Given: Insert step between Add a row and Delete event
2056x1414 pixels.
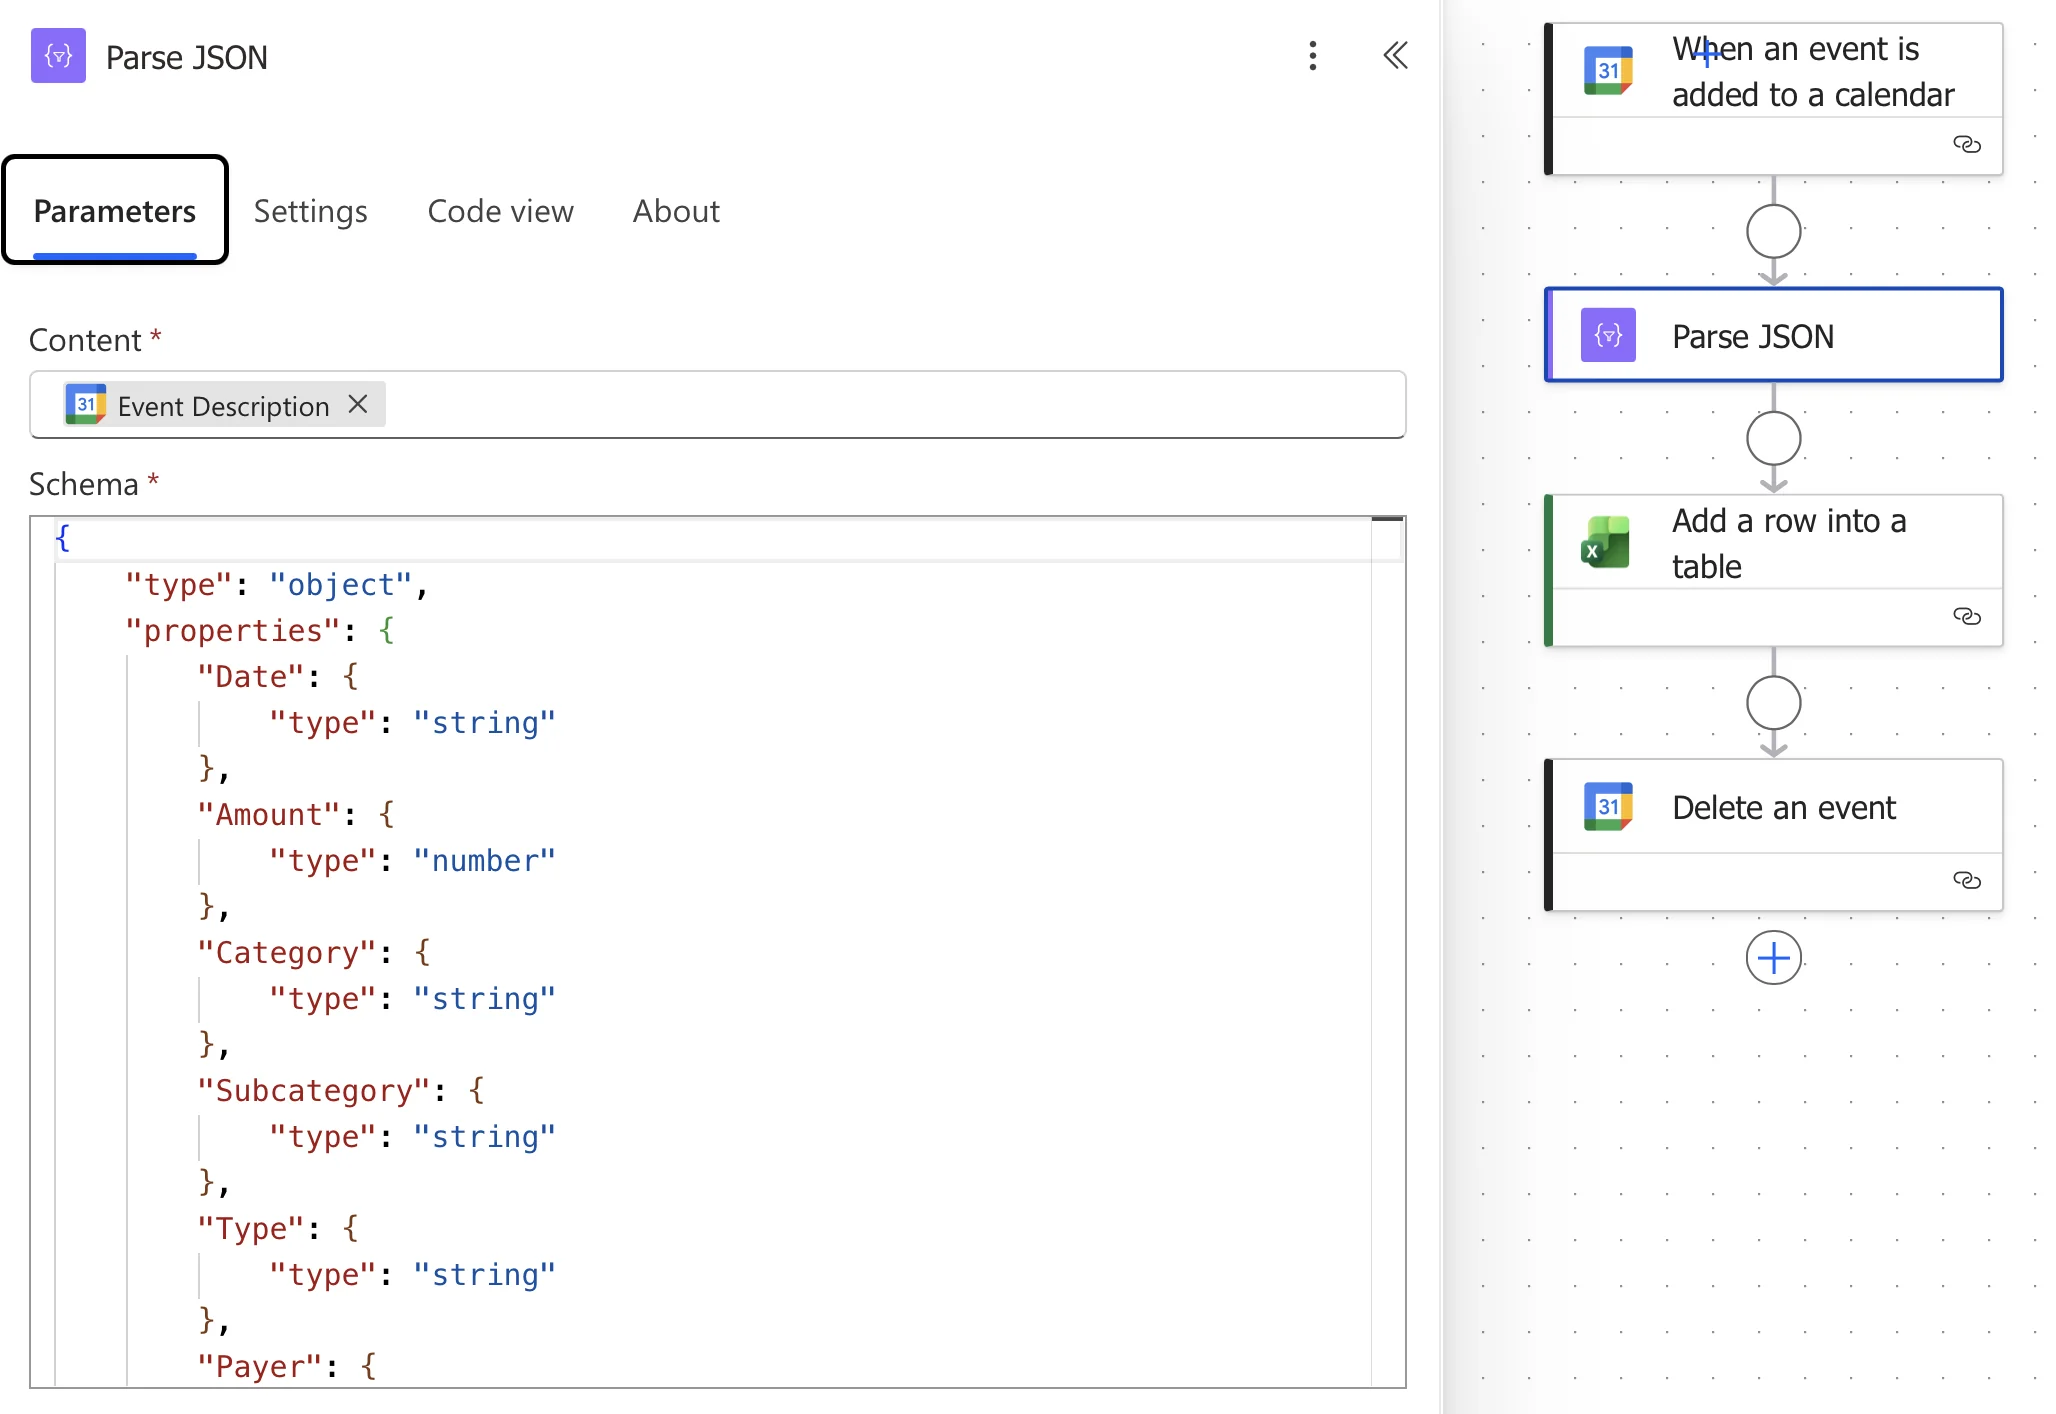Looking at the screenshot, I should tap(1773, 703).
